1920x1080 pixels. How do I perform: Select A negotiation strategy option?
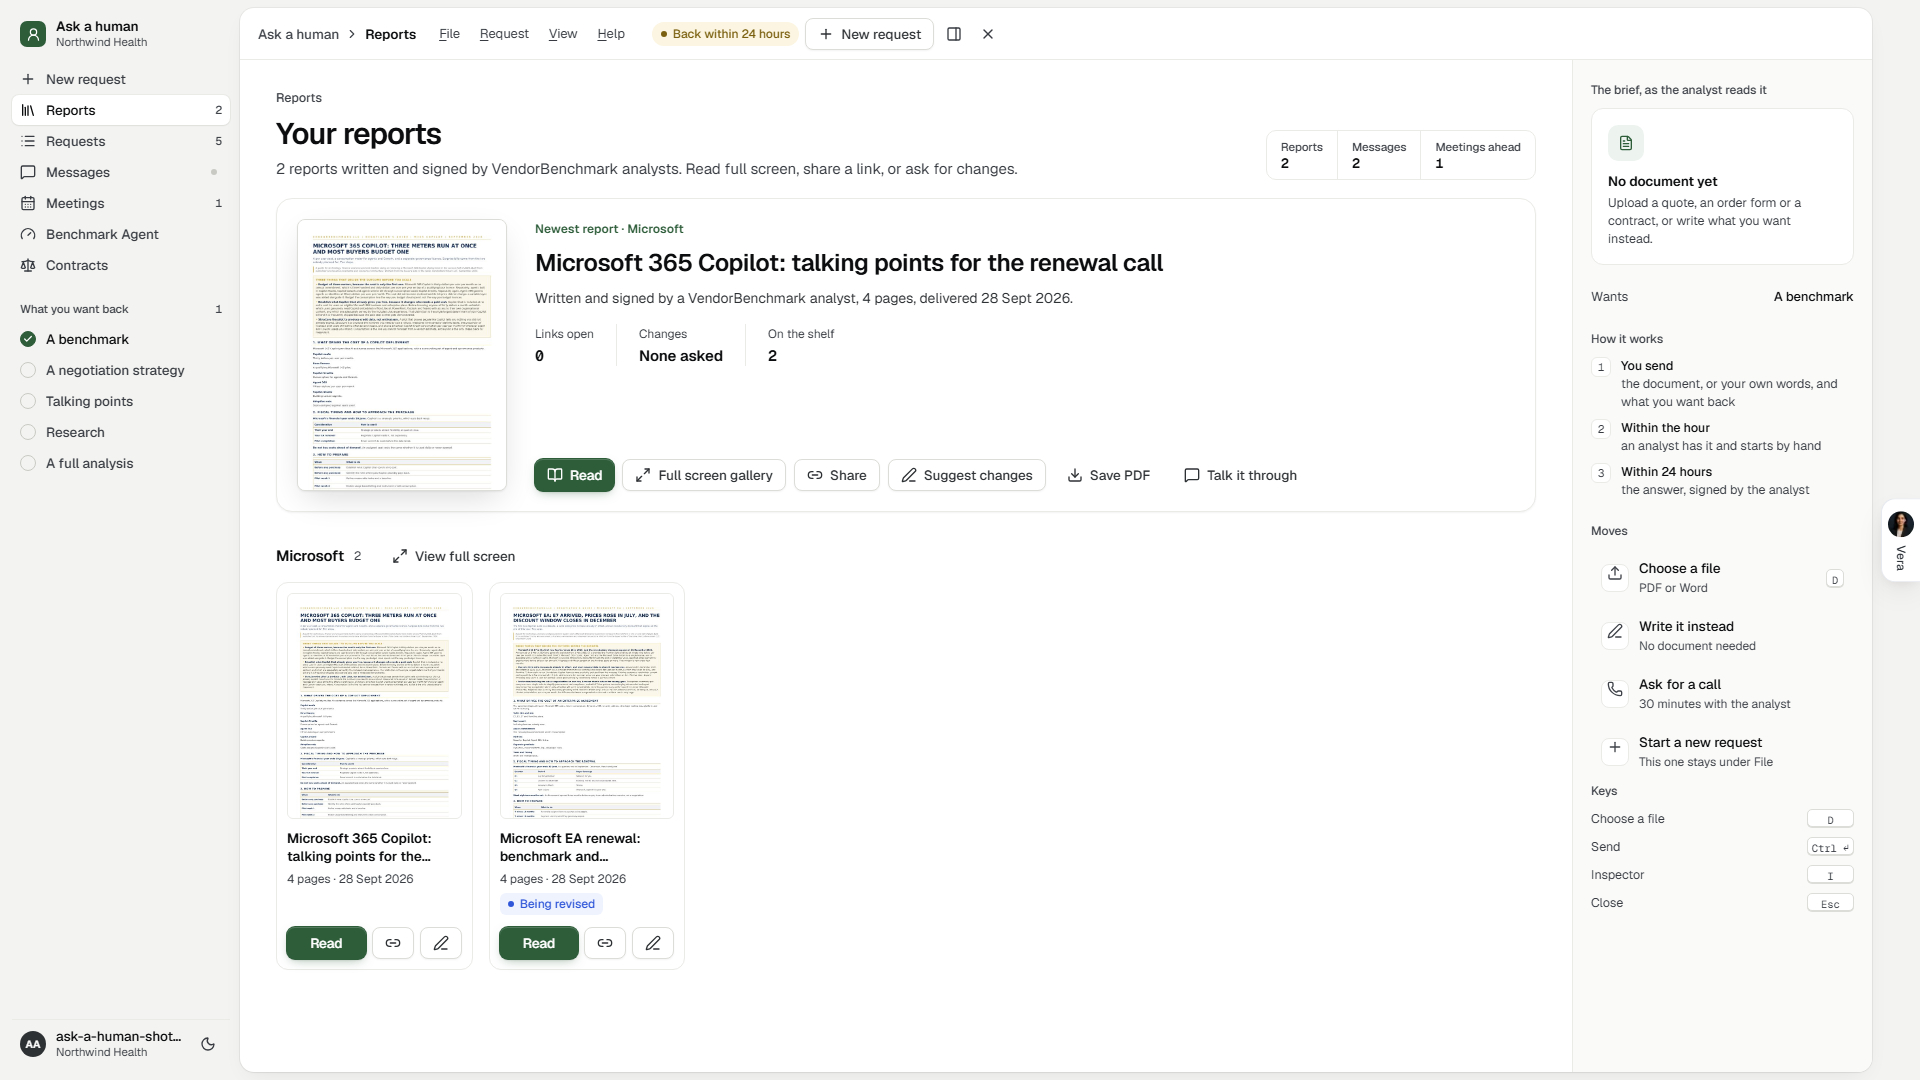point(120,370)
